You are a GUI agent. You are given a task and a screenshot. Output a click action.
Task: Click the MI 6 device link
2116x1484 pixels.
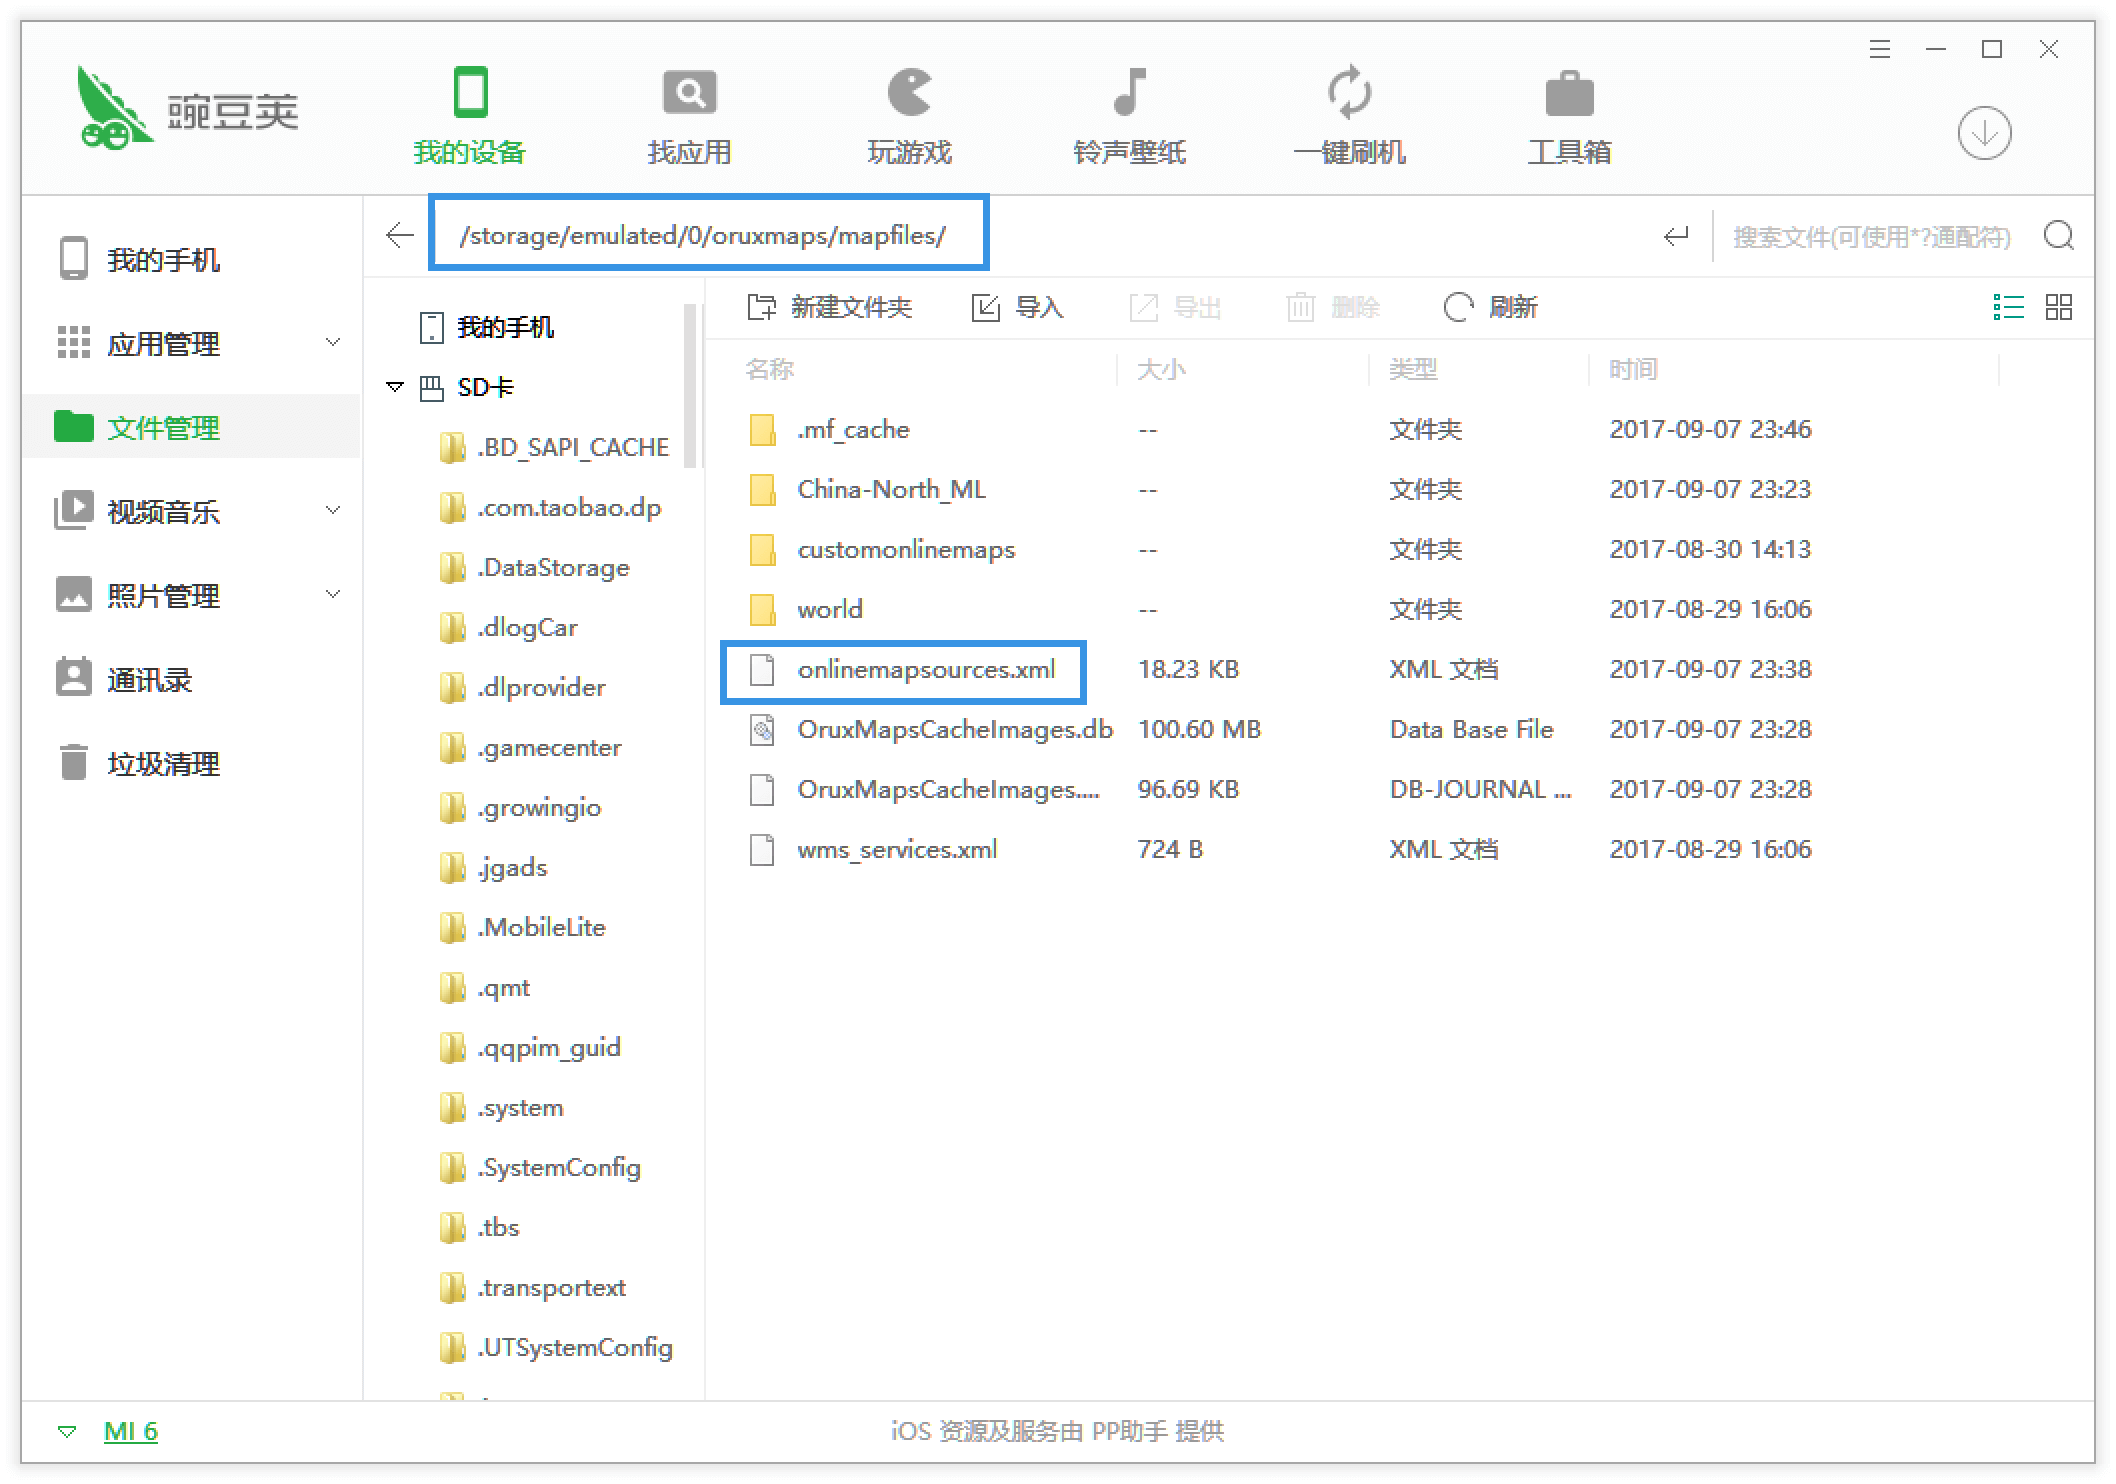tap(131, 1432)
